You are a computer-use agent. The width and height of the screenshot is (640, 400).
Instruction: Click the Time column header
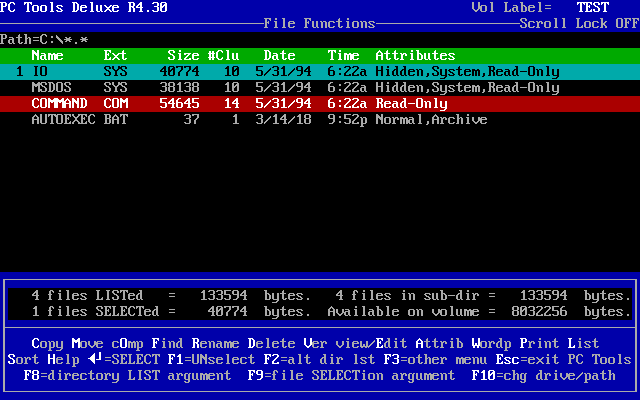click(343, 56)
